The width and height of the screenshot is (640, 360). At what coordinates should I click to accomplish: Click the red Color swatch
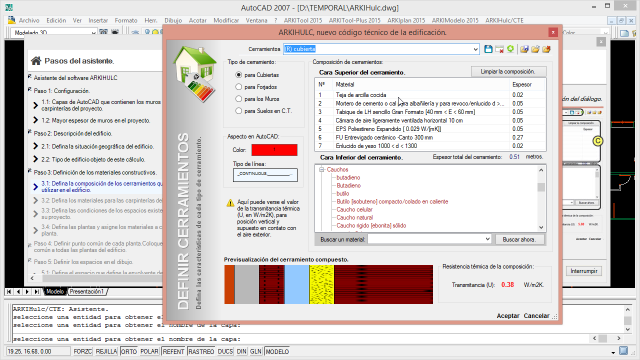pos(274,150)
